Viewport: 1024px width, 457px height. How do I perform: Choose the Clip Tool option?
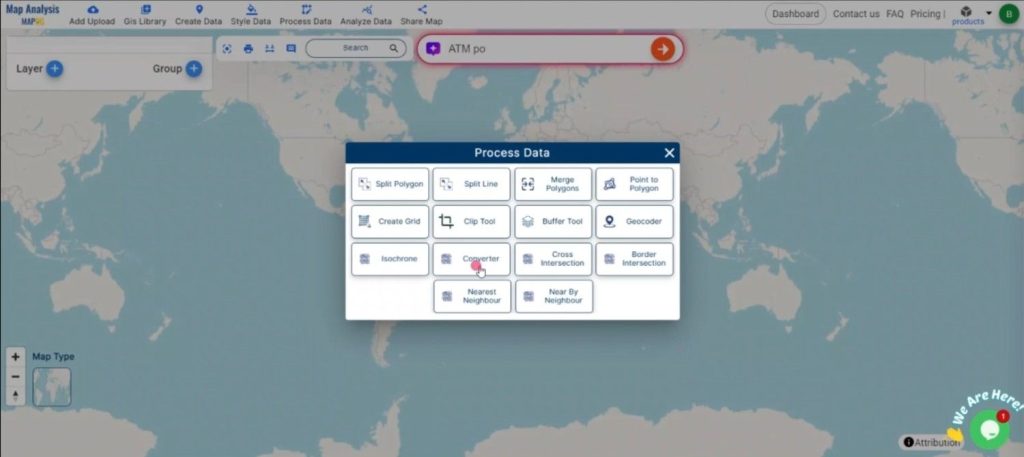471,221
